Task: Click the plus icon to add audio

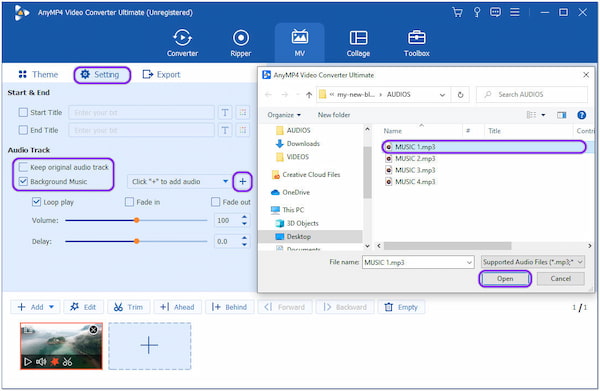Action: pos(243,181)
